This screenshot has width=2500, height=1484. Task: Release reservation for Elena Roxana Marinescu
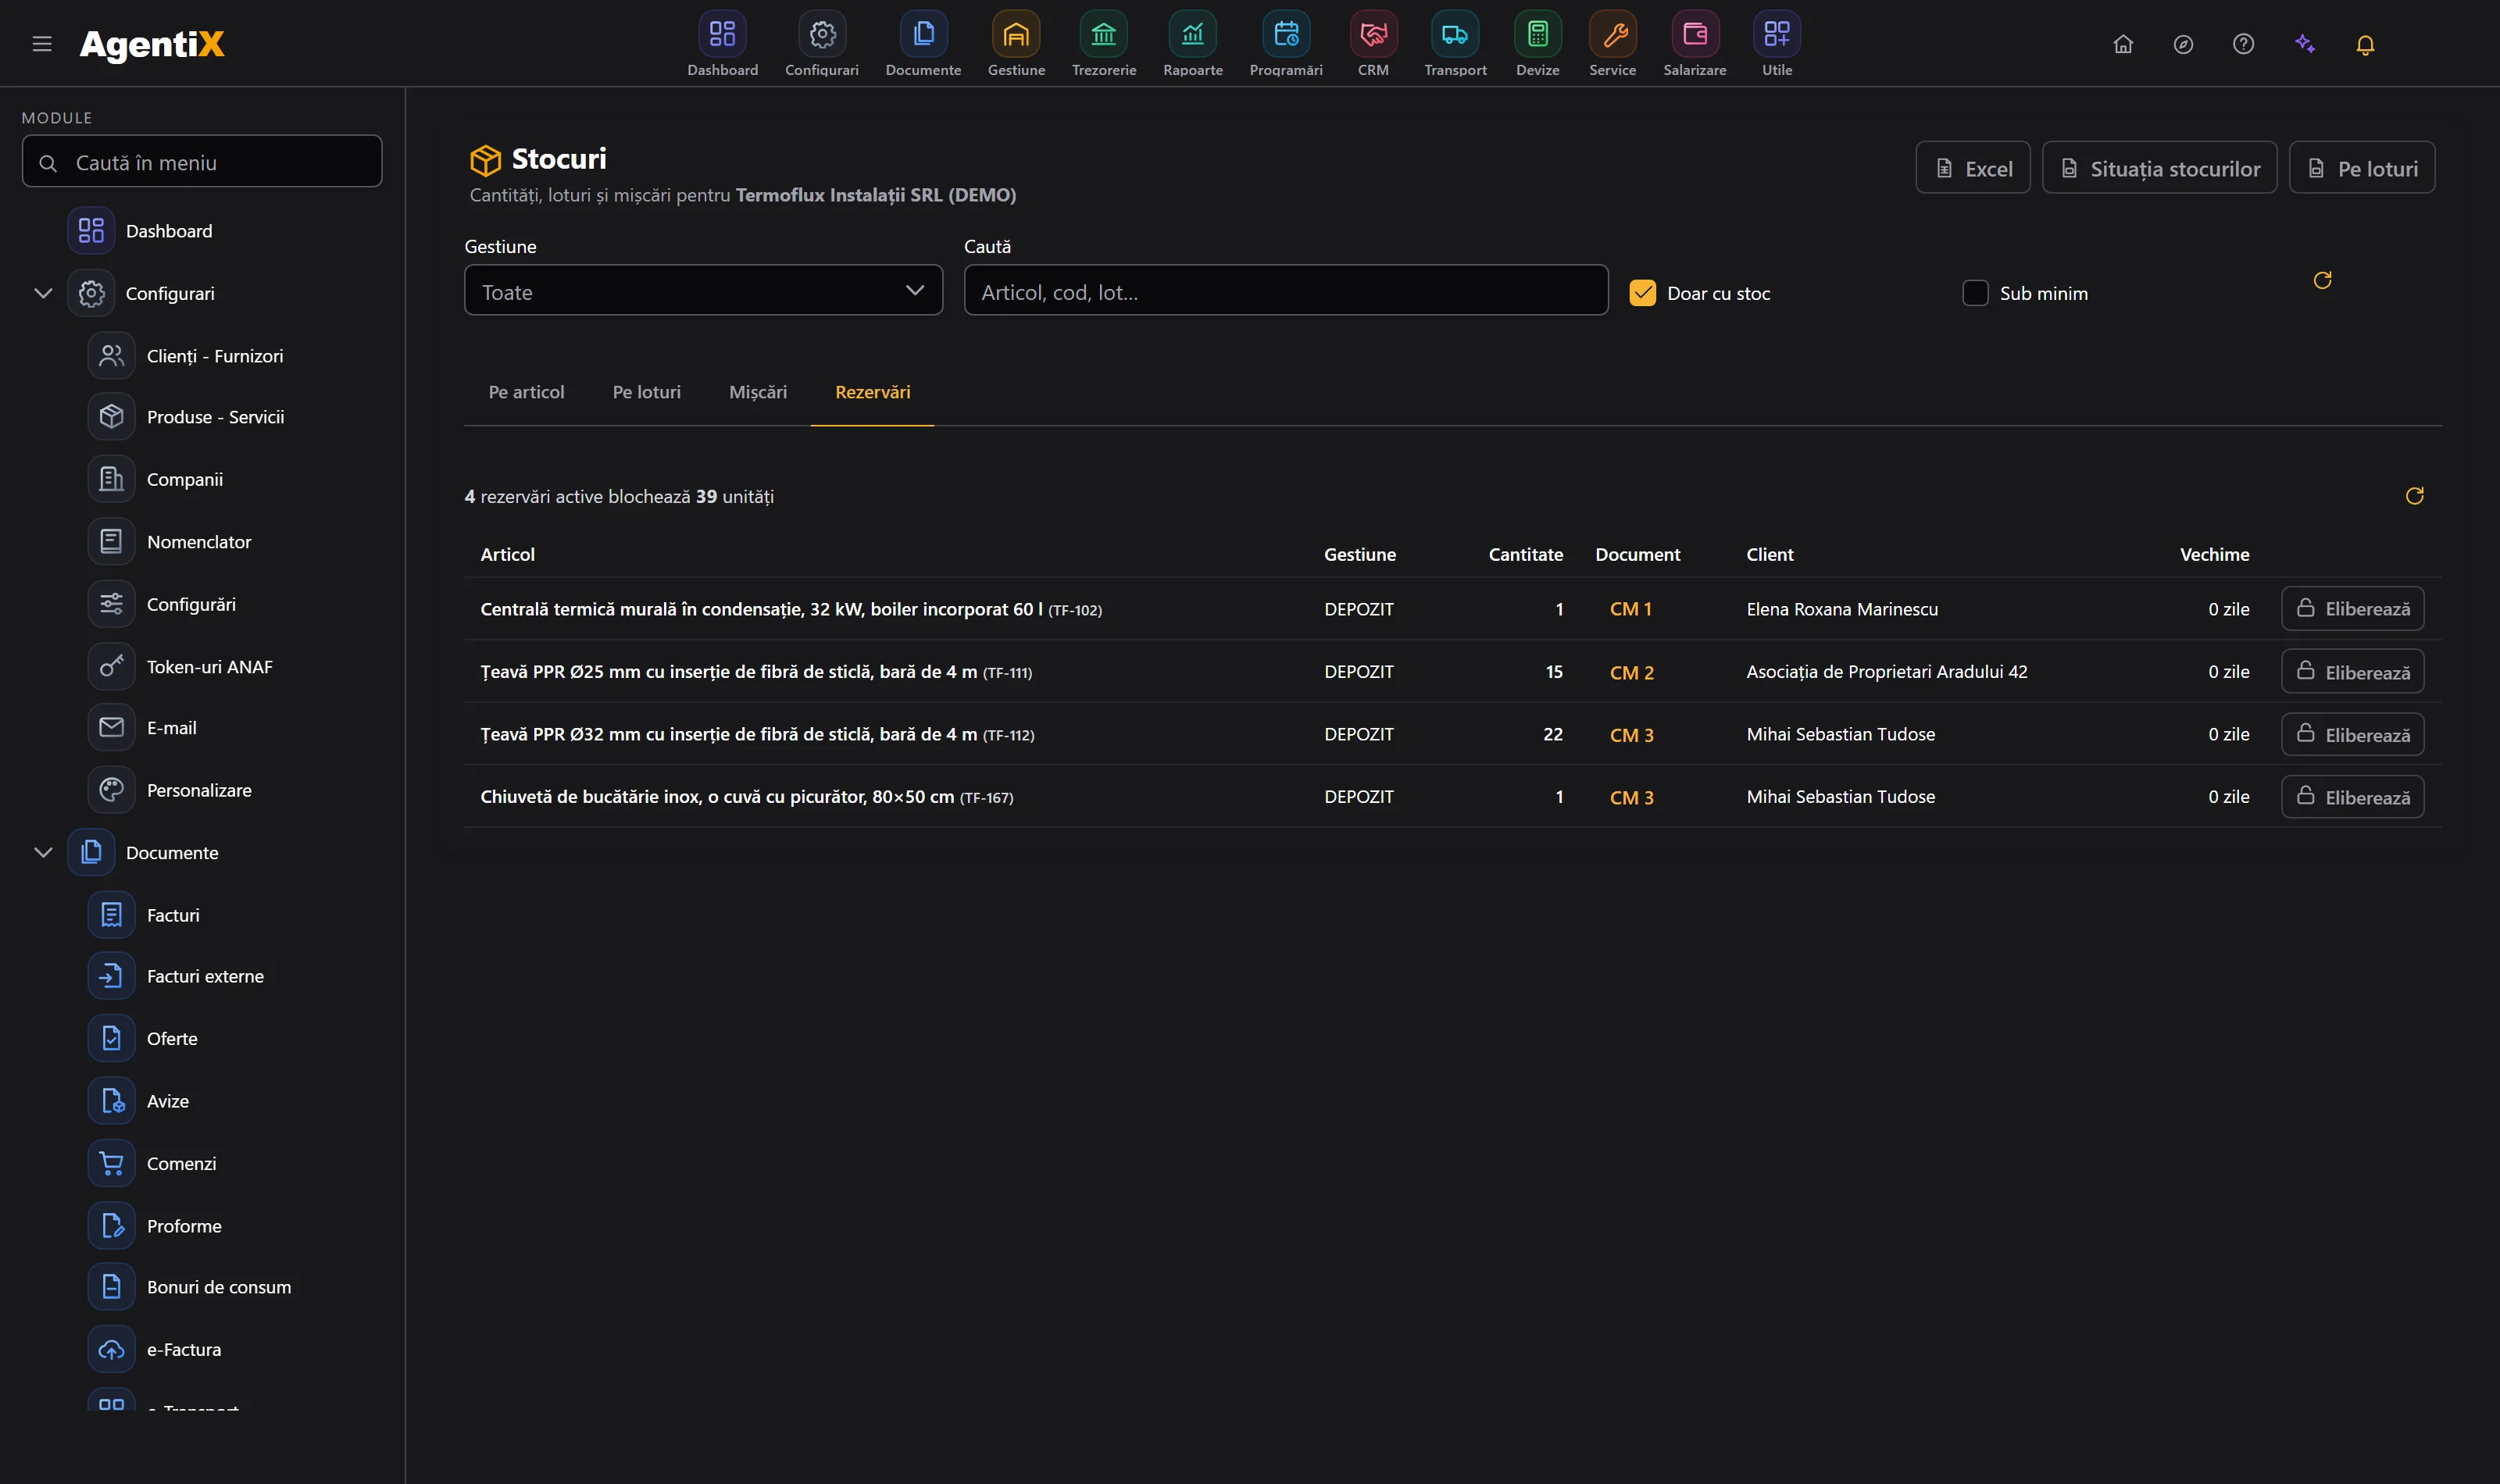[x=2352, y=608]
